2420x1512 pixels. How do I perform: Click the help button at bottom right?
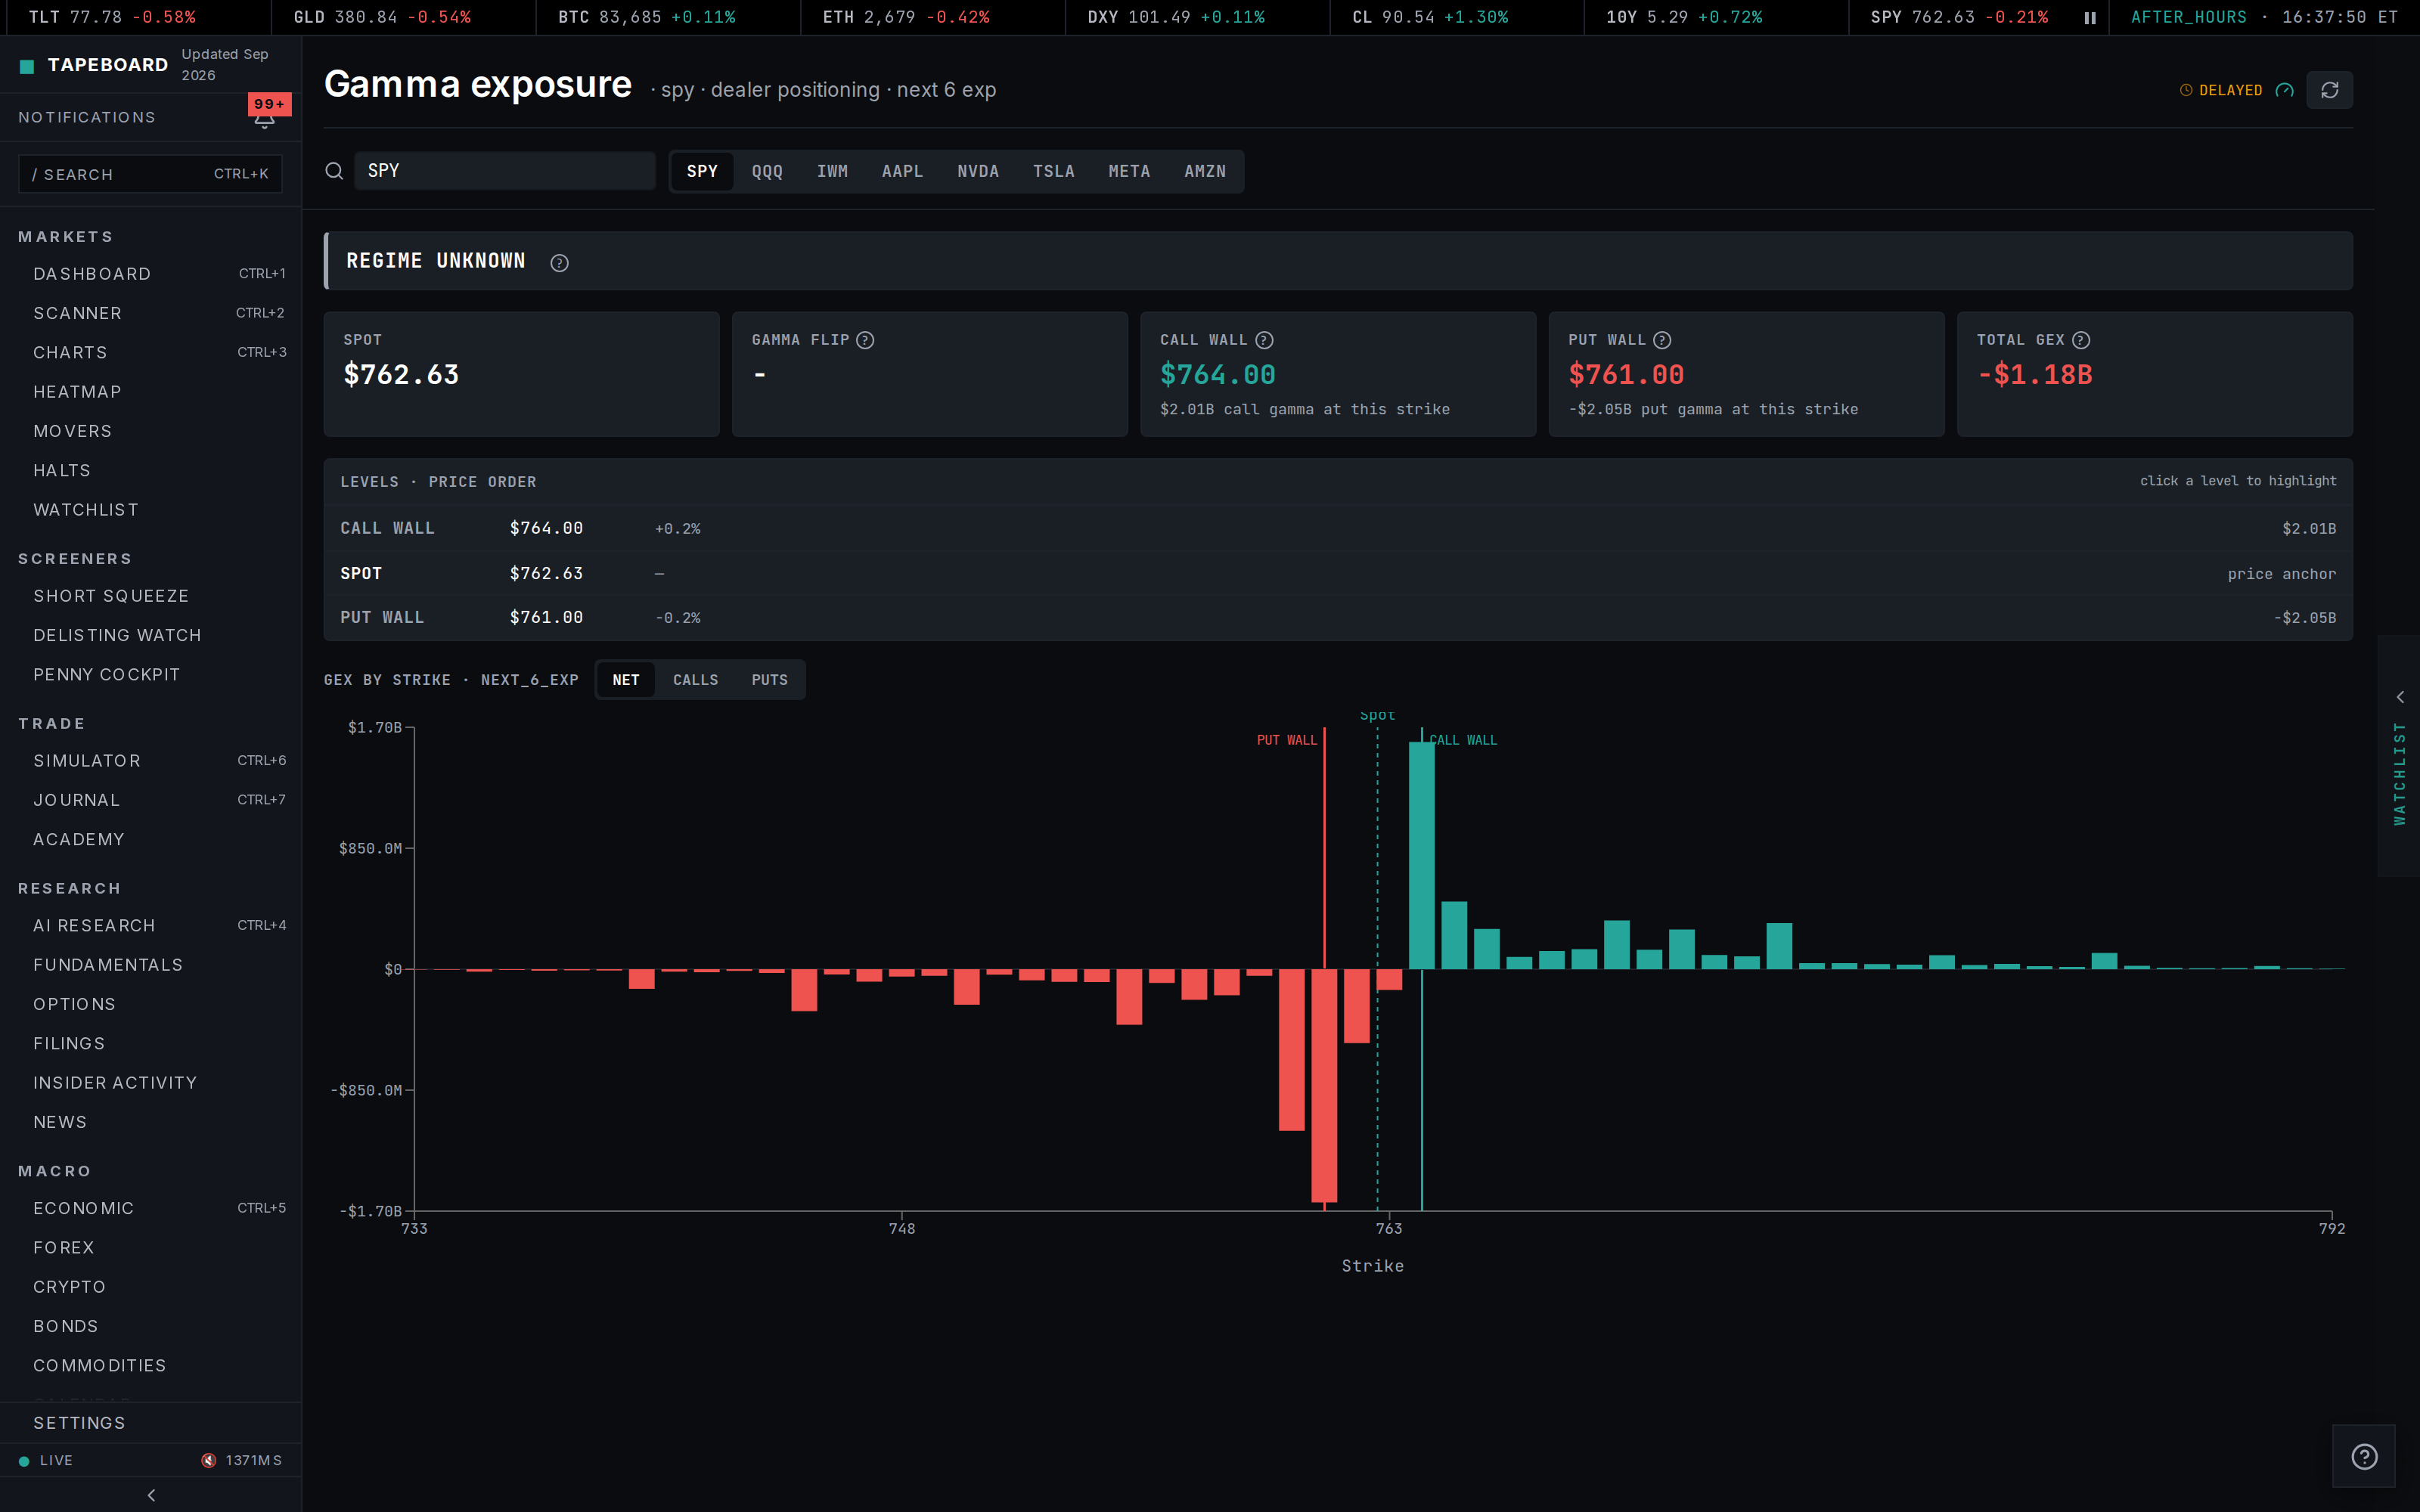point(2364,1456)
